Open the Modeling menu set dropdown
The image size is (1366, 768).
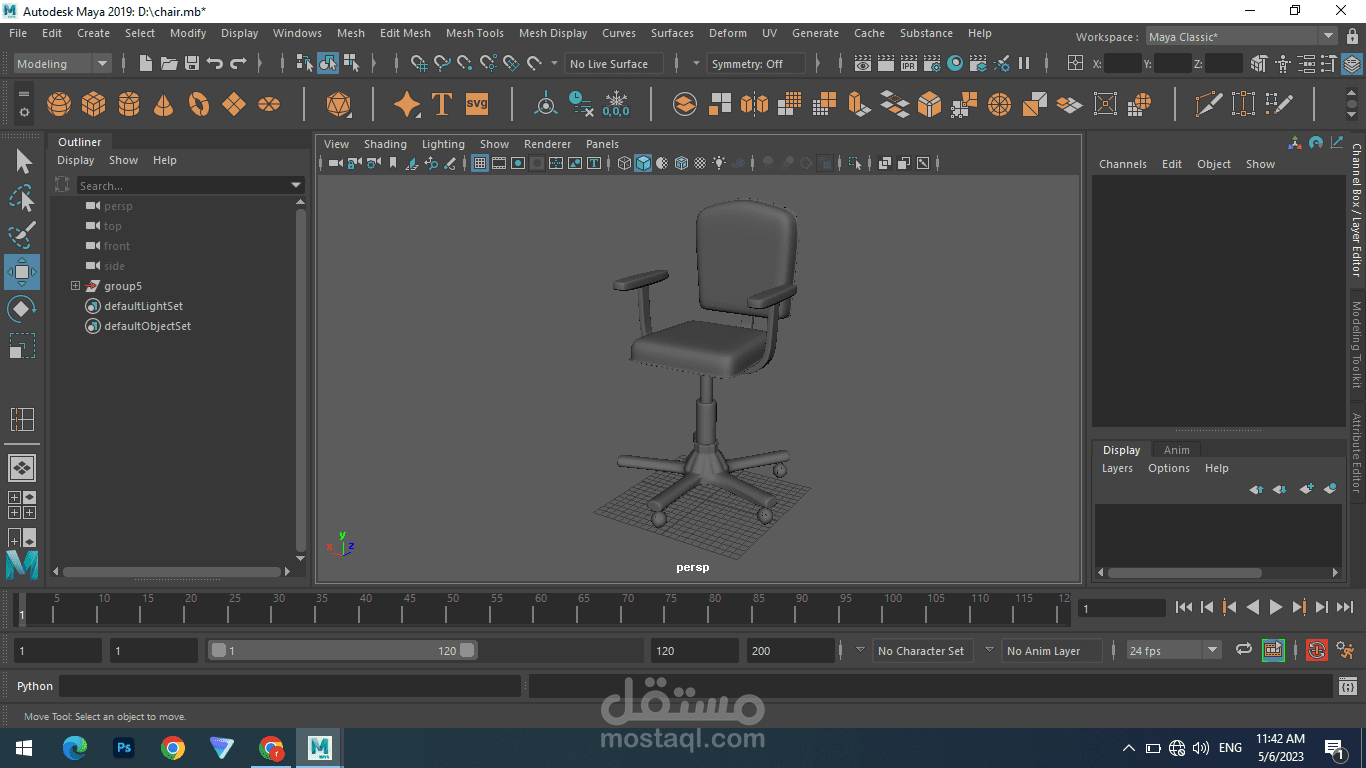click(x=63, y=63)
